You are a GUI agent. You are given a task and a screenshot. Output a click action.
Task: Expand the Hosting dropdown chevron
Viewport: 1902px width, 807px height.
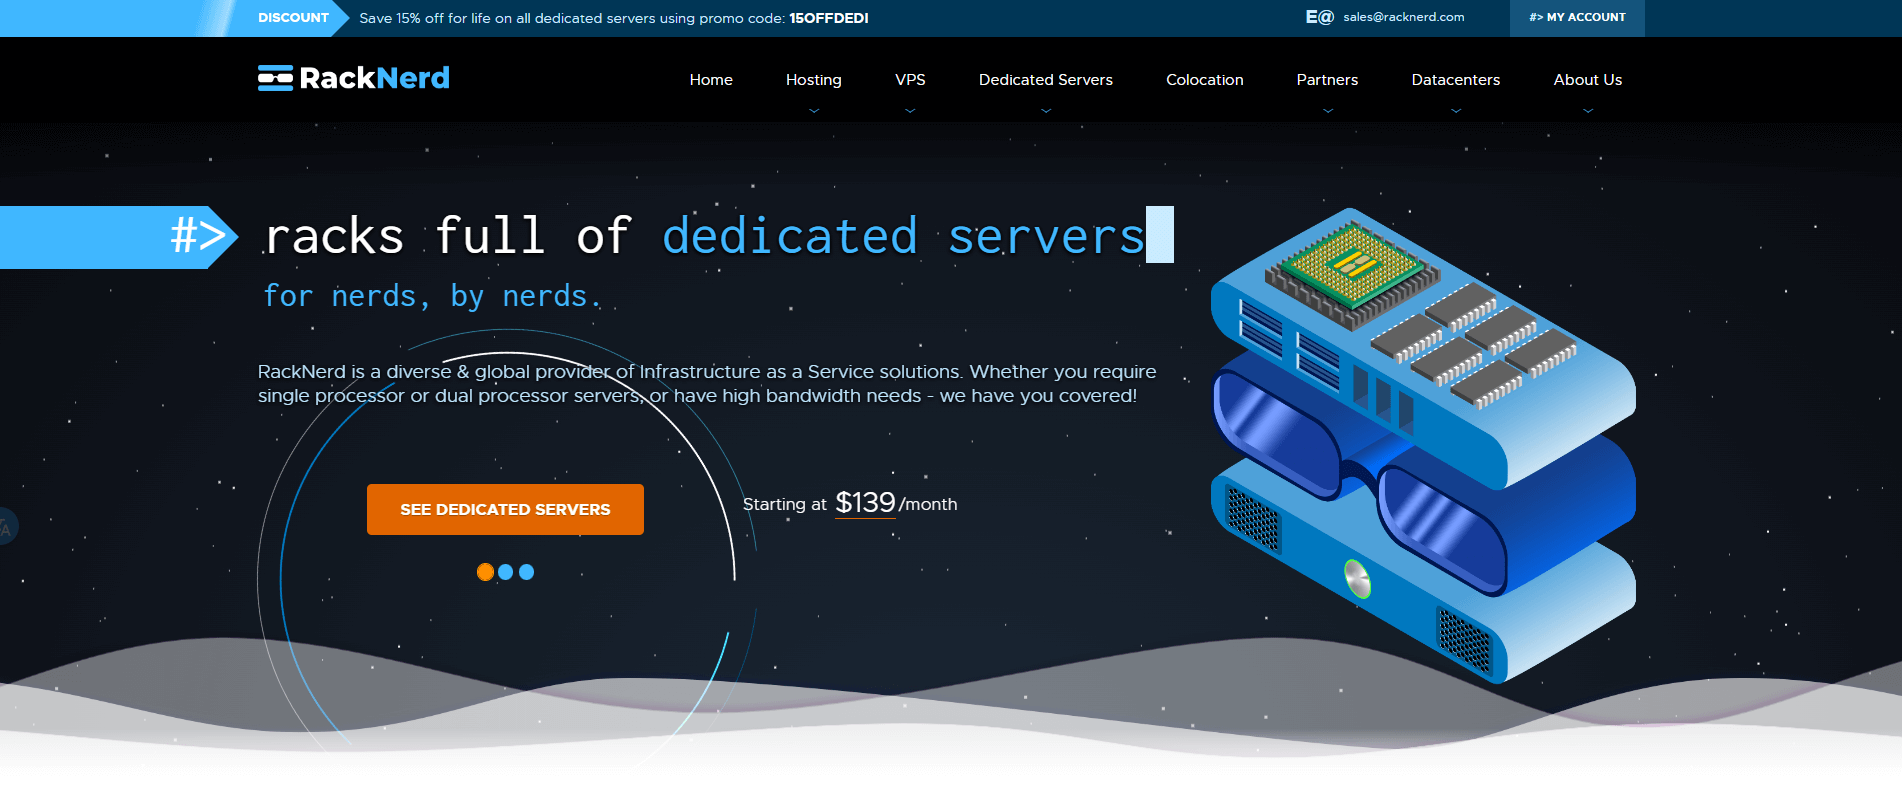point(814,111)
